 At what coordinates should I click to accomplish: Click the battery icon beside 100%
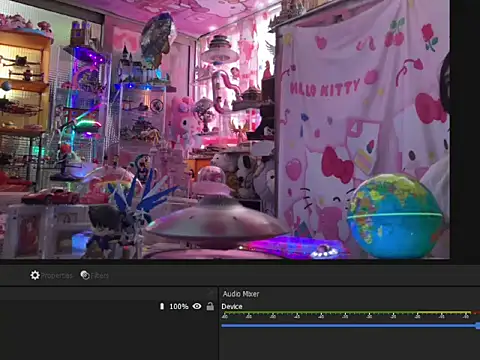pyautogui.click(x=162, y=306)
